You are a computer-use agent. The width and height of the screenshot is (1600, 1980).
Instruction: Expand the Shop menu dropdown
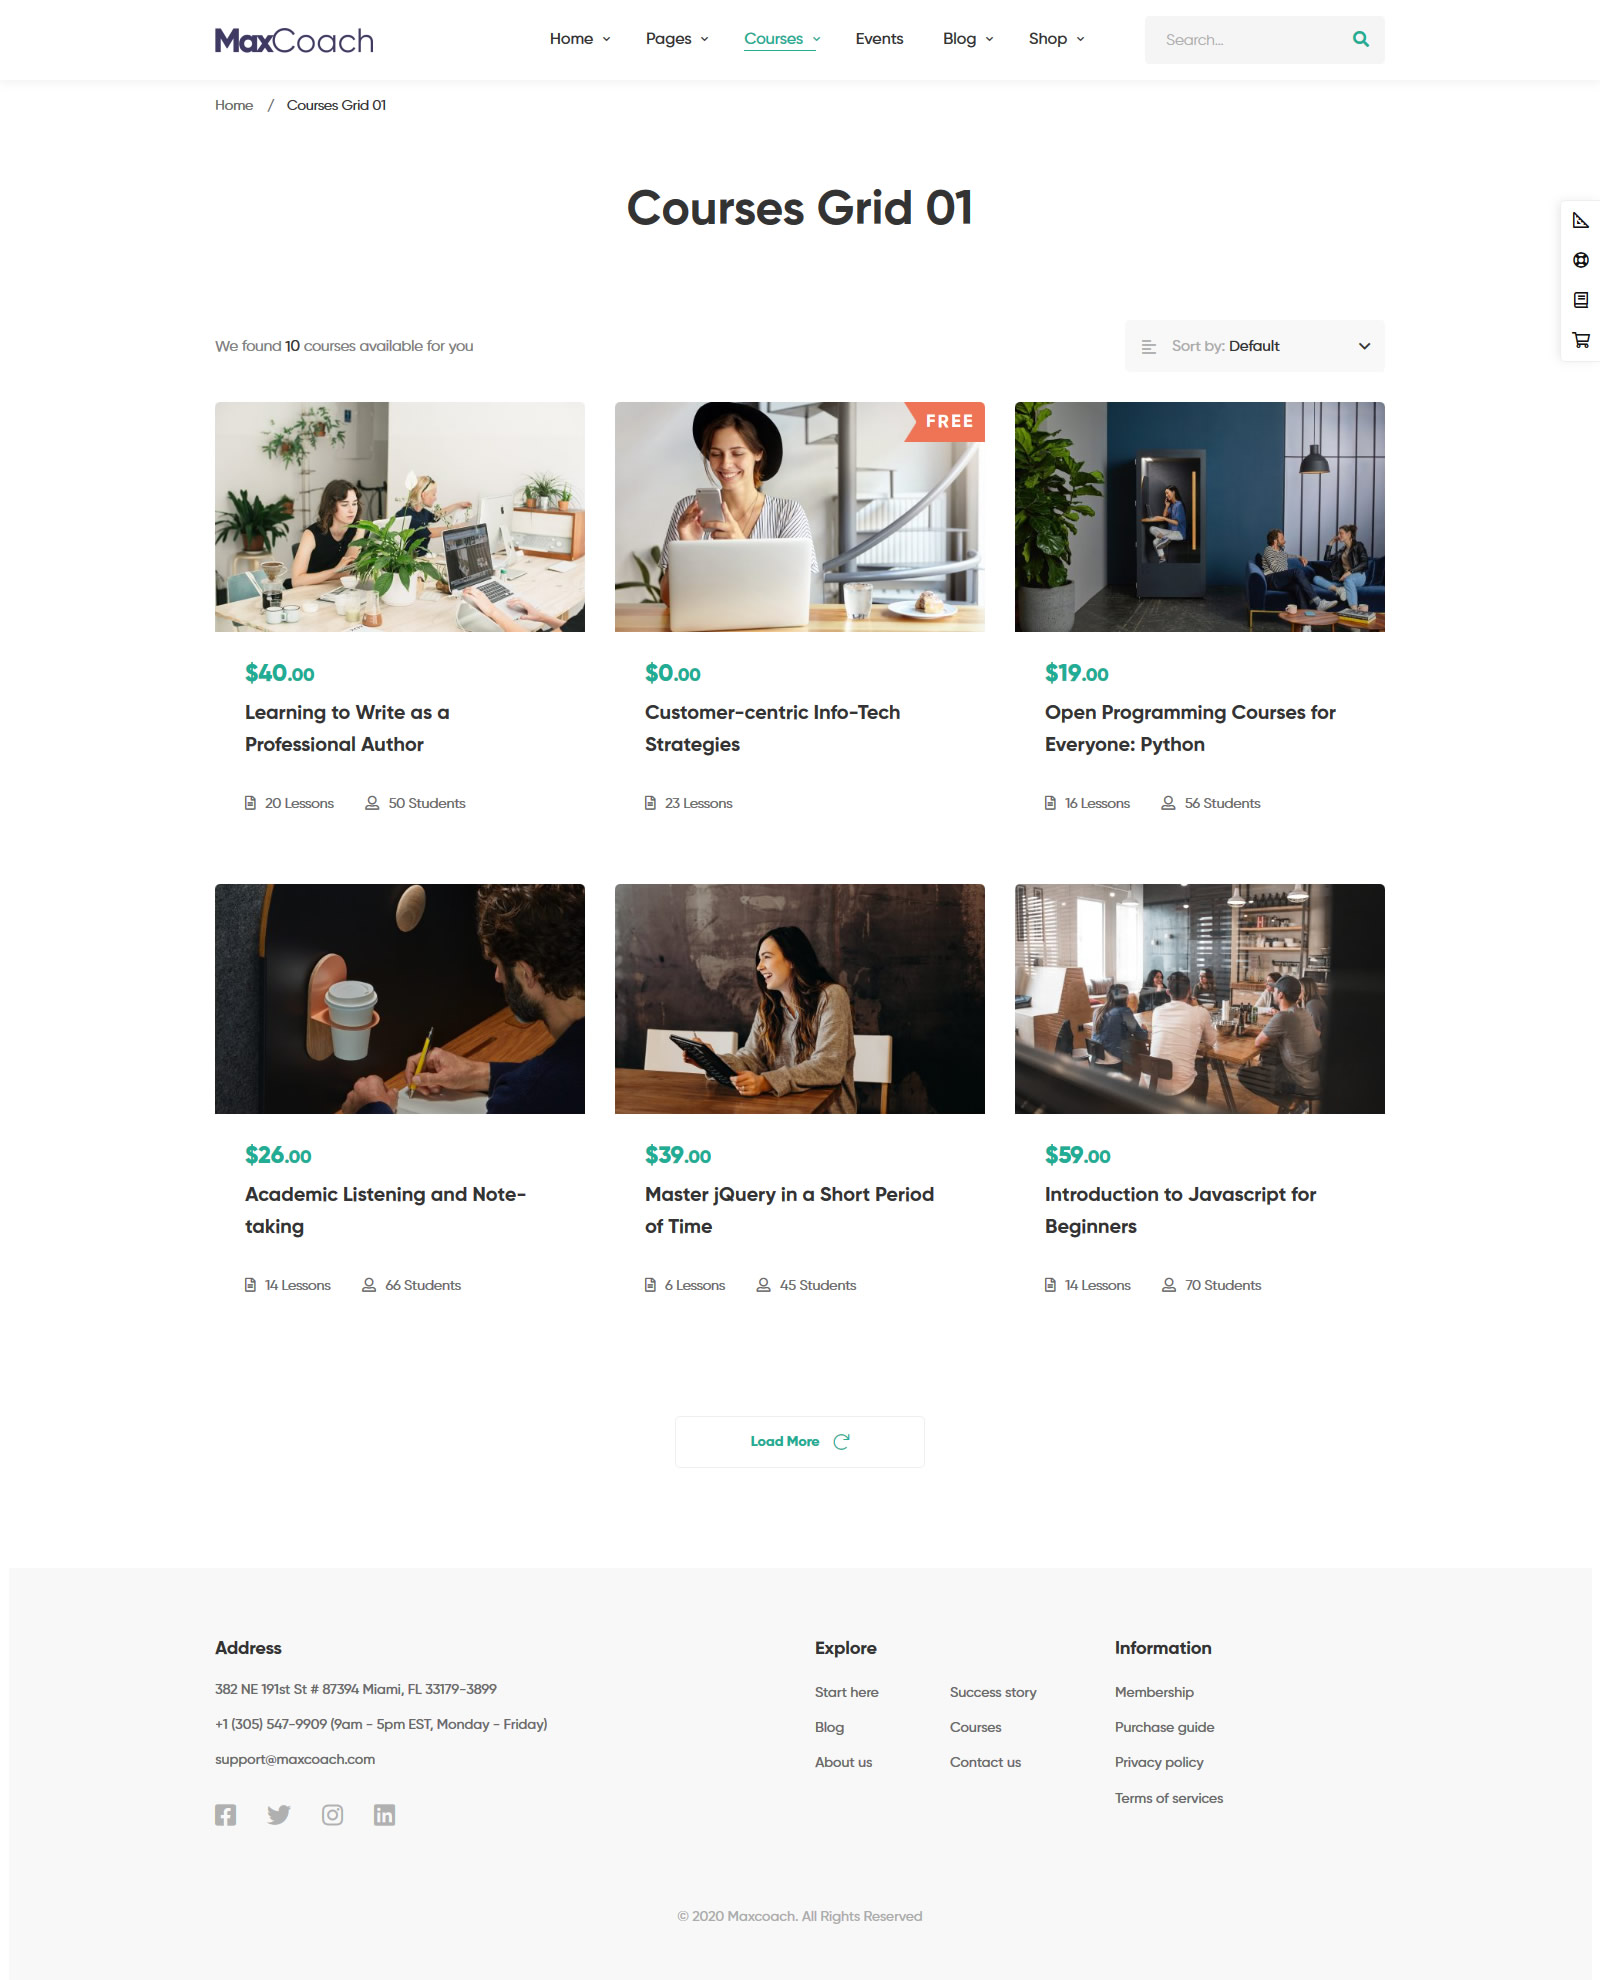pos(1057,39)
